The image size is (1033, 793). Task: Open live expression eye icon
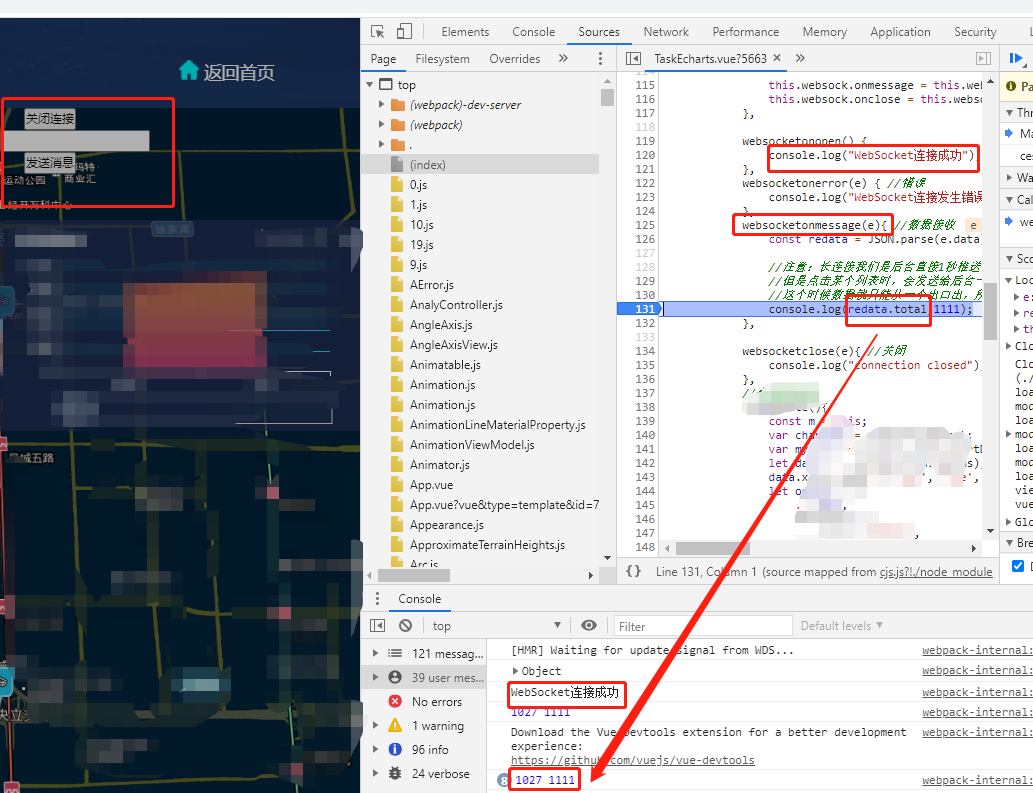click(589, 626)
